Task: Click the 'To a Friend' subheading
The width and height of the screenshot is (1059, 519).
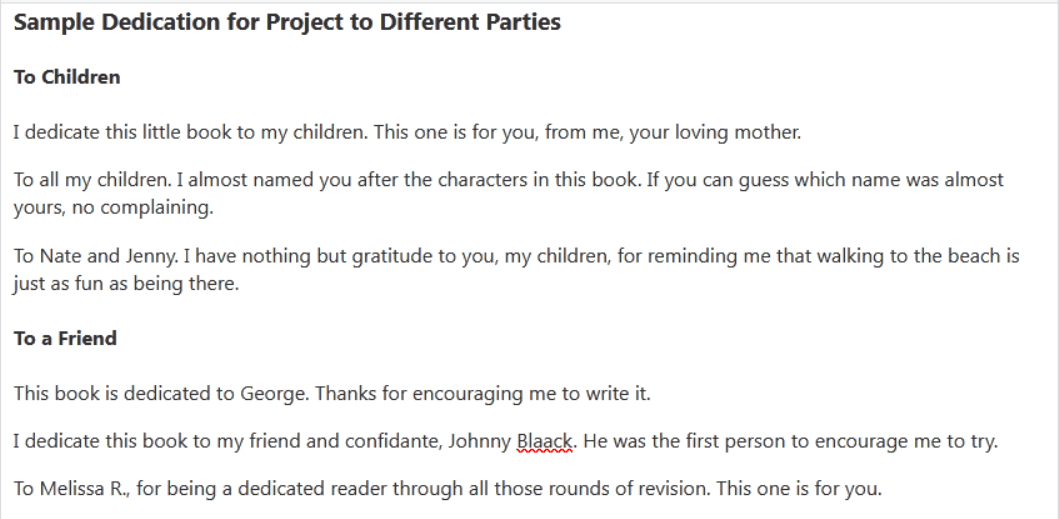Action: click(65, 338)
